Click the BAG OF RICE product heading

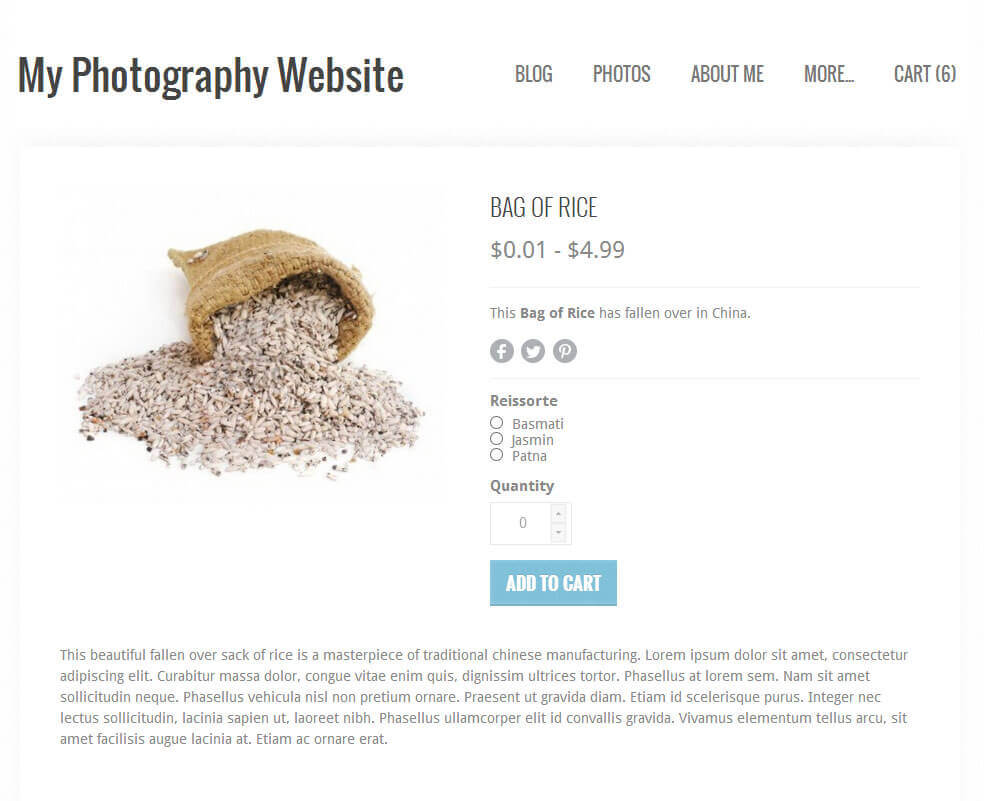543,208
